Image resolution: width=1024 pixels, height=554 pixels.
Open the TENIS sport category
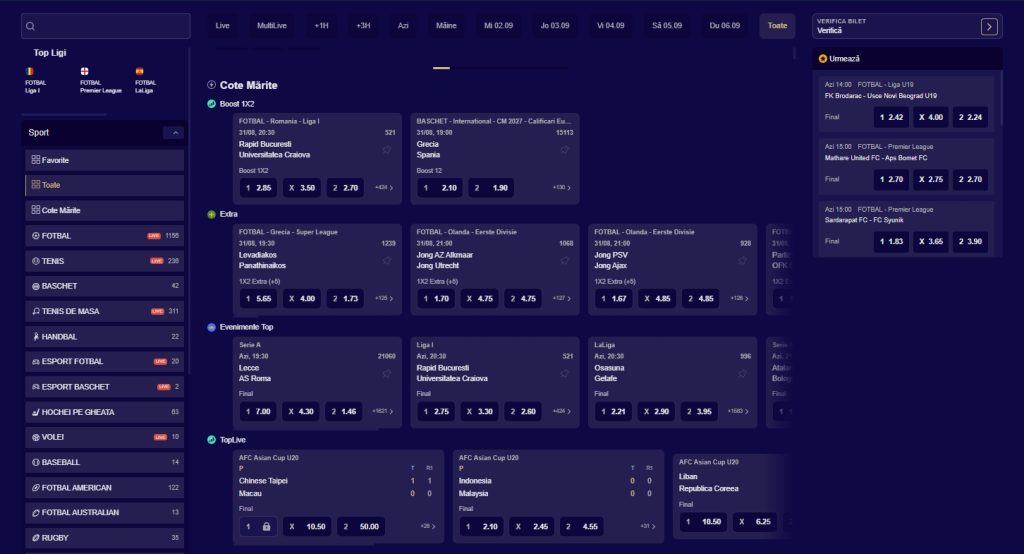[104, 261]
